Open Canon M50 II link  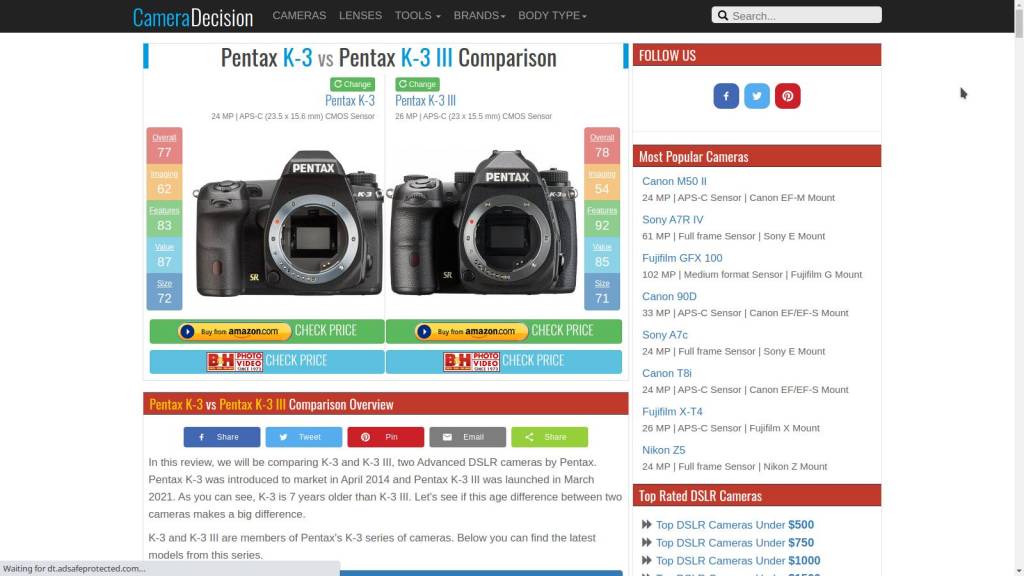click(x=674, y=182)
